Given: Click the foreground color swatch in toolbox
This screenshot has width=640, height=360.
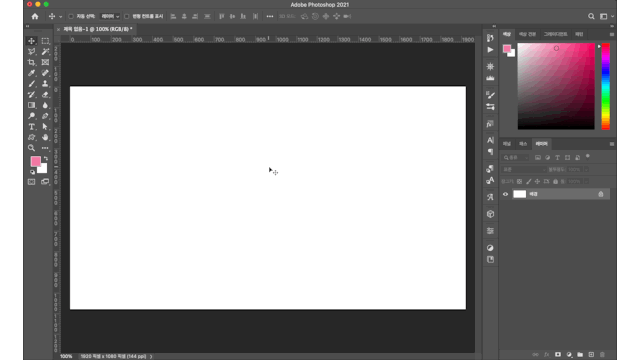Looking at the screenshot, I should 36,161.
